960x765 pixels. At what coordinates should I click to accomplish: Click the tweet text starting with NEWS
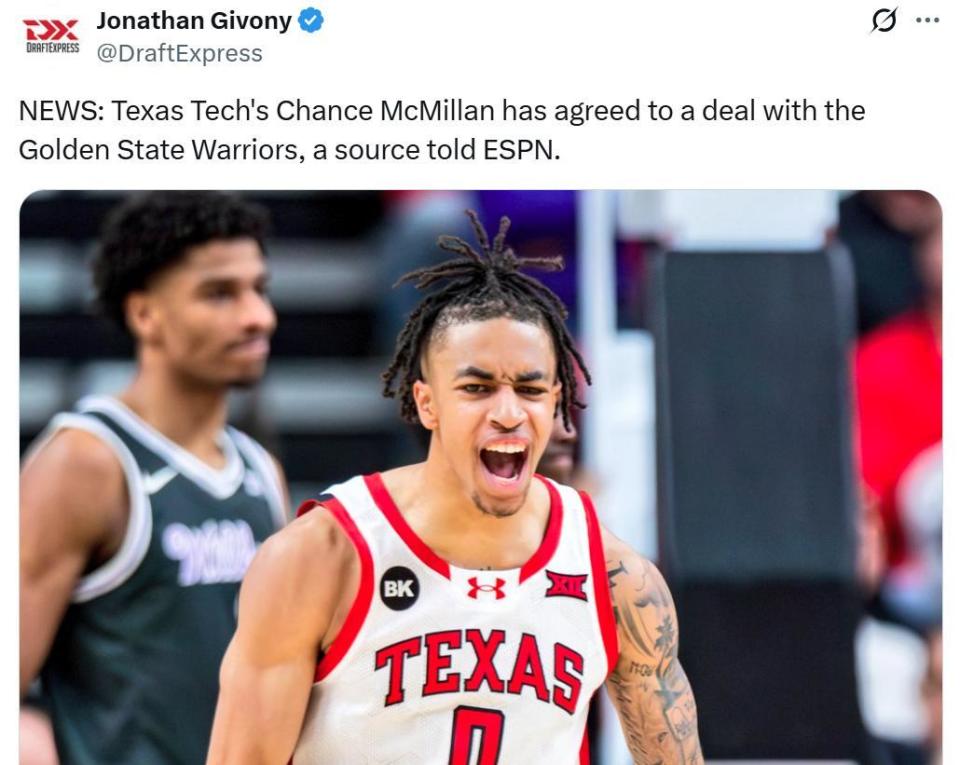point(442,130)
